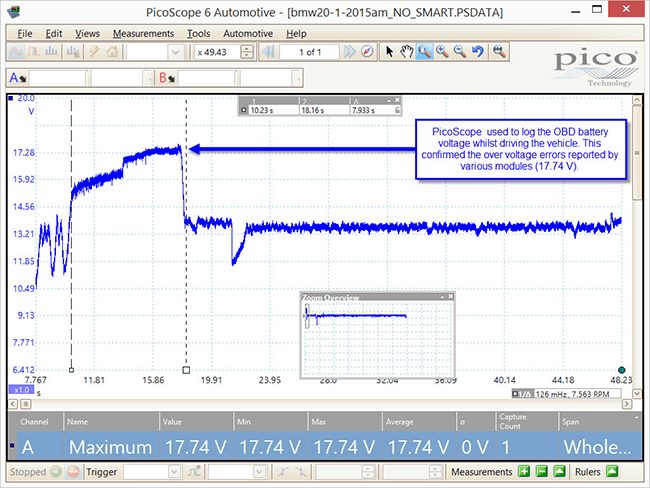The image size is (650, 488).
Task: Open the timebase dropdown arrow
Action: click(175, 52)
